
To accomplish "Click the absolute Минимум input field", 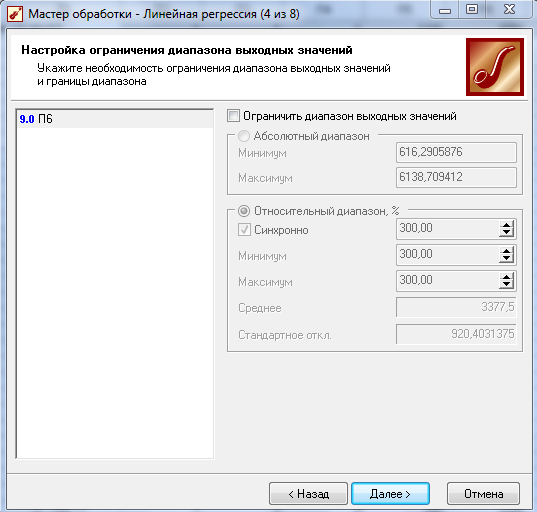I will coord(456,152).
